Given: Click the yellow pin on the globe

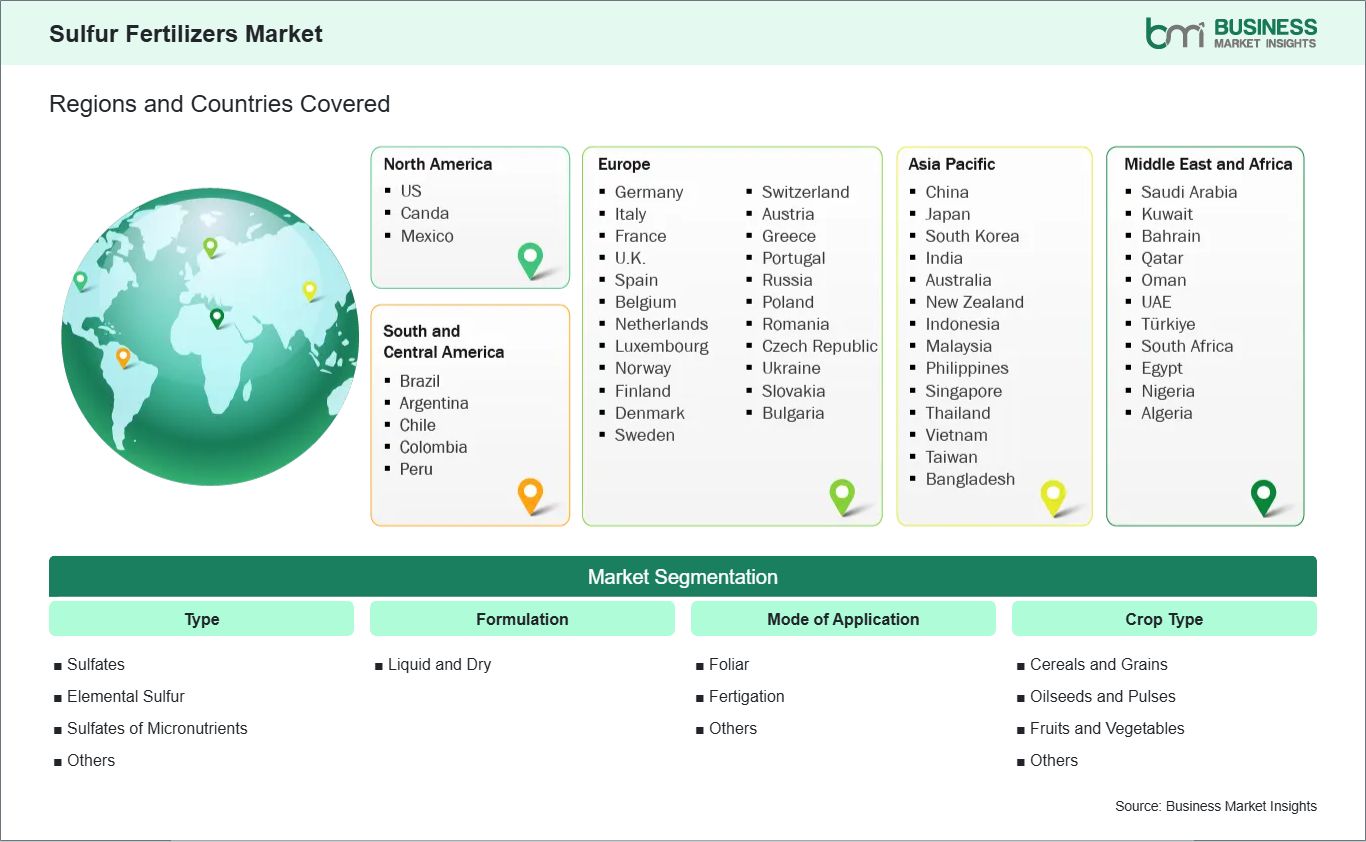Looking at the screenshot, I should click(x=309, y=290).
